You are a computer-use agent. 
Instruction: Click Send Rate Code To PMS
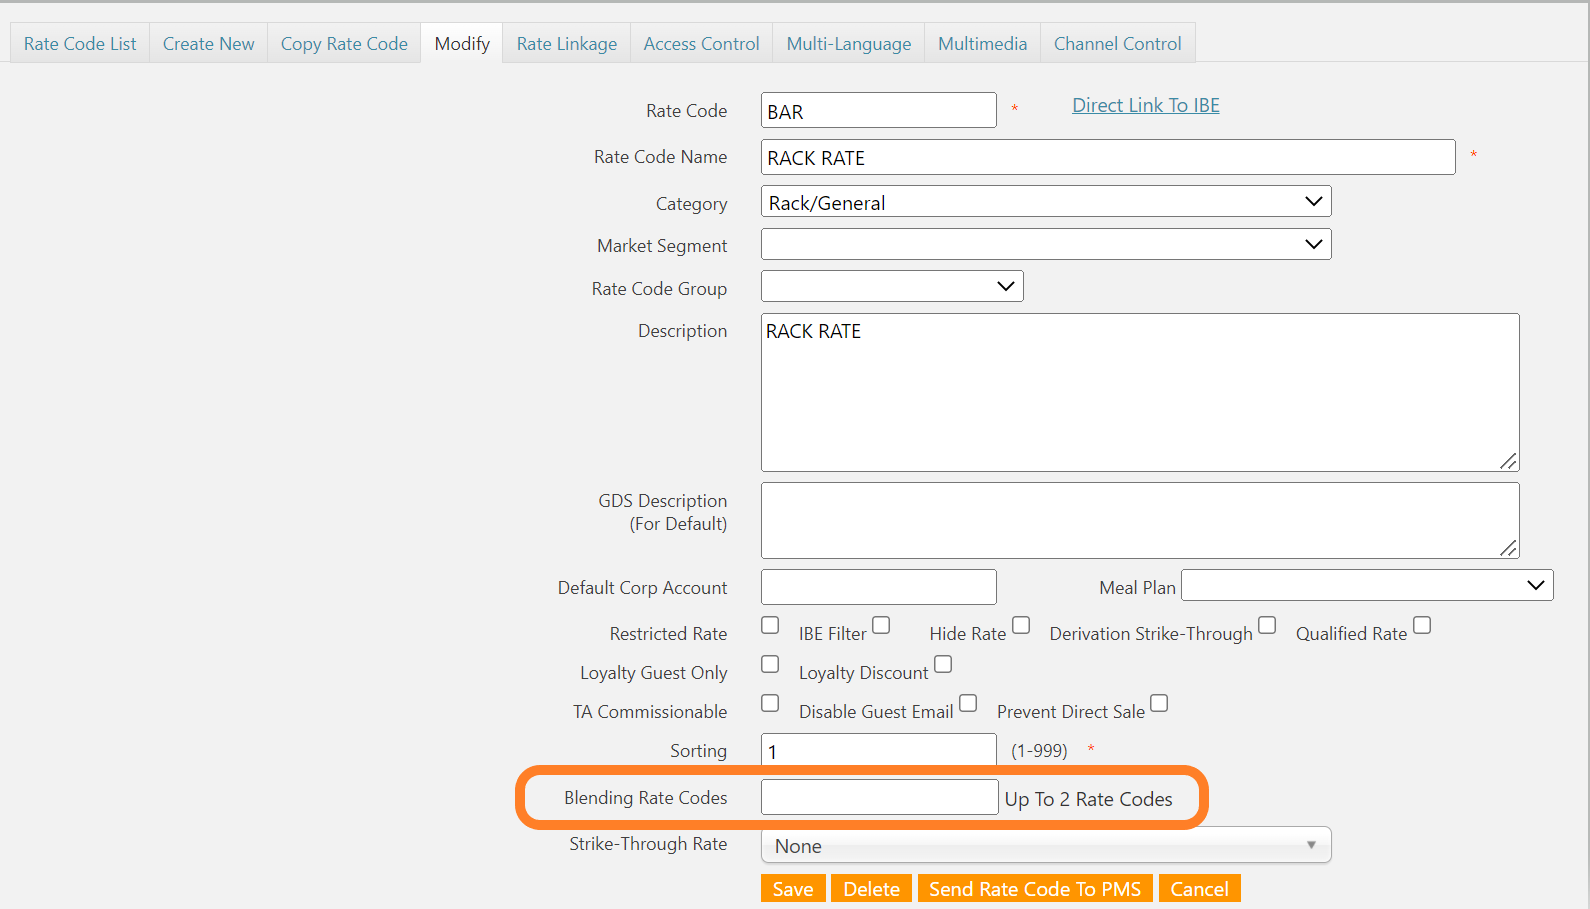tap(1035, 888)
